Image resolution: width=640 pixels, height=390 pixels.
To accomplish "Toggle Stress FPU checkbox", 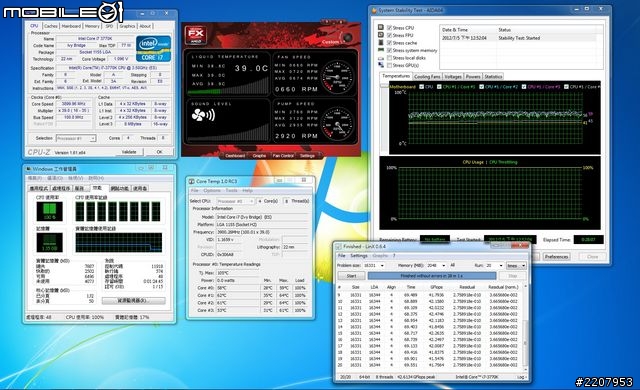I will 389,35.
